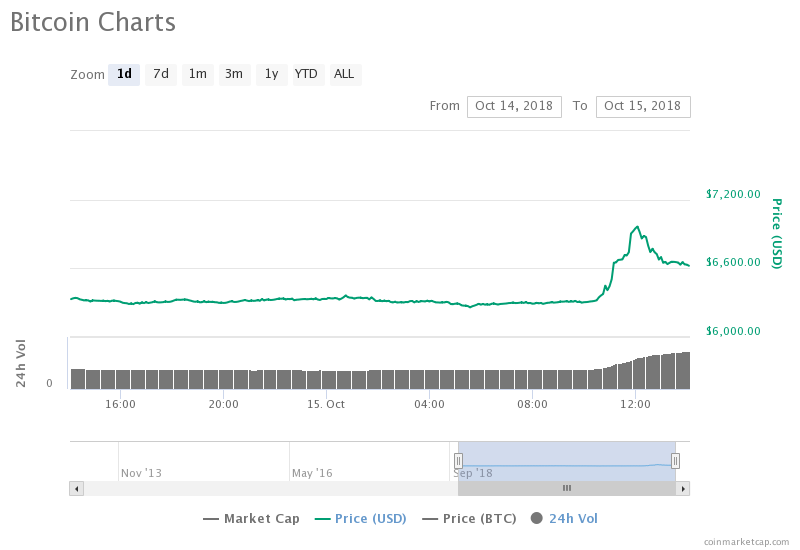Click the 20:00 time axis label

pyautogui.click(x=223, y=404)
